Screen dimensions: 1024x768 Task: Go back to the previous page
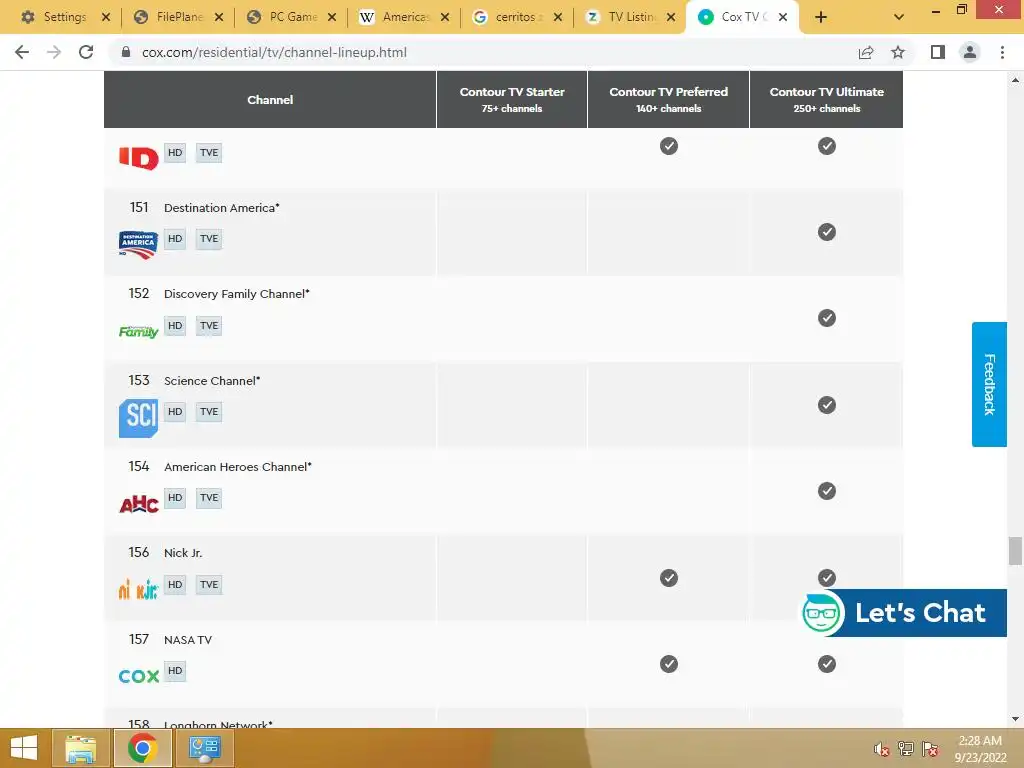coord(22,52)
